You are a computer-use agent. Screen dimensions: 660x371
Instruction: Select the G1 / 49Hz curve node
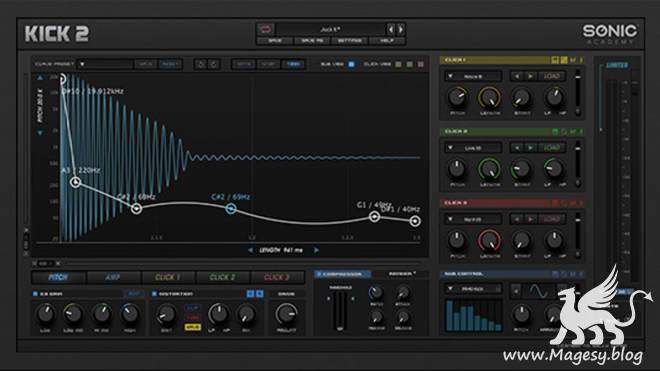point(374,216)
